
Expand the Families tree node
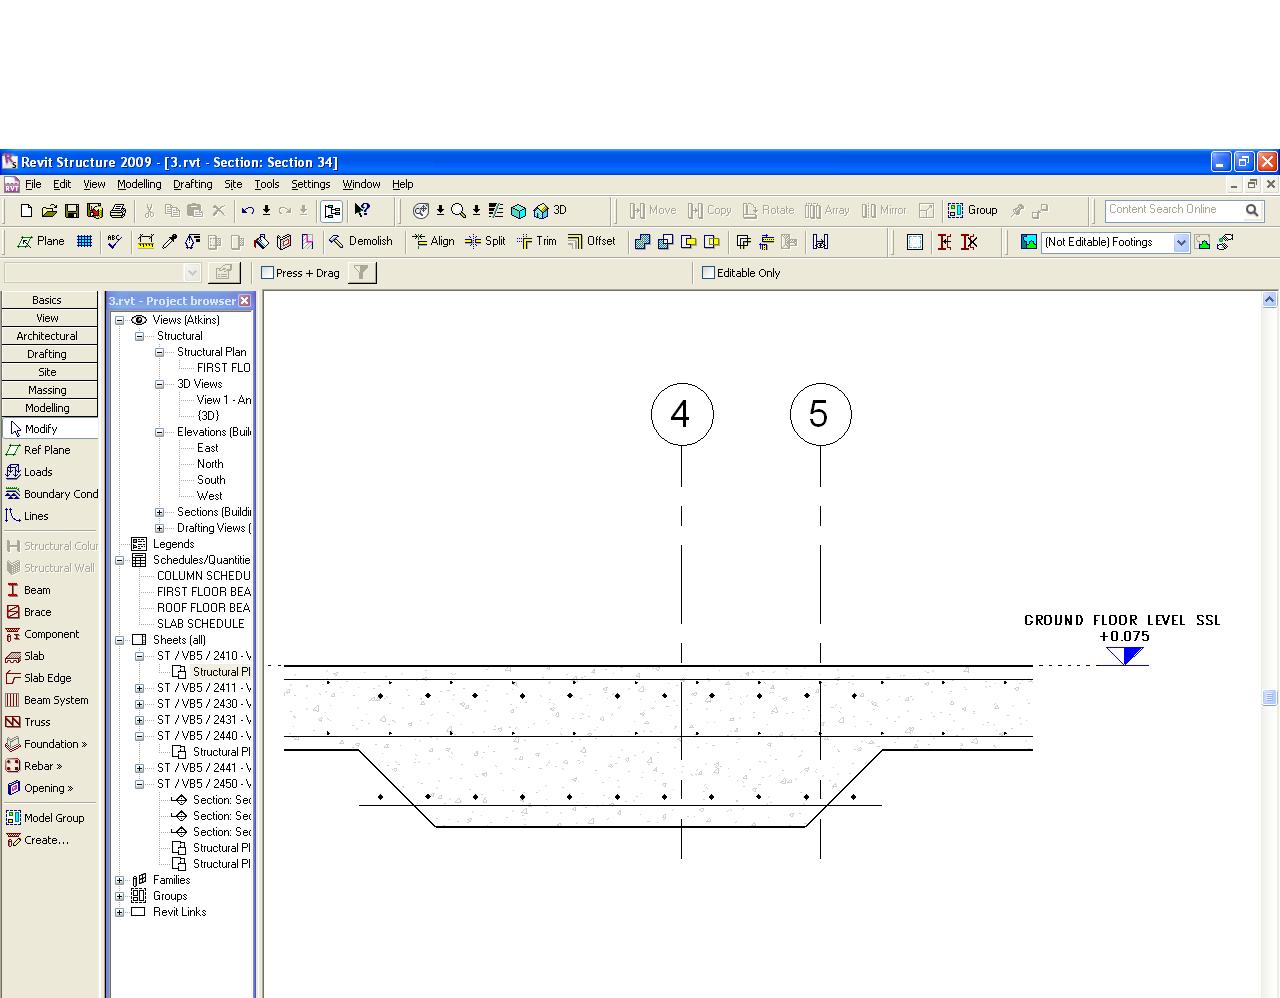[120, 881]
